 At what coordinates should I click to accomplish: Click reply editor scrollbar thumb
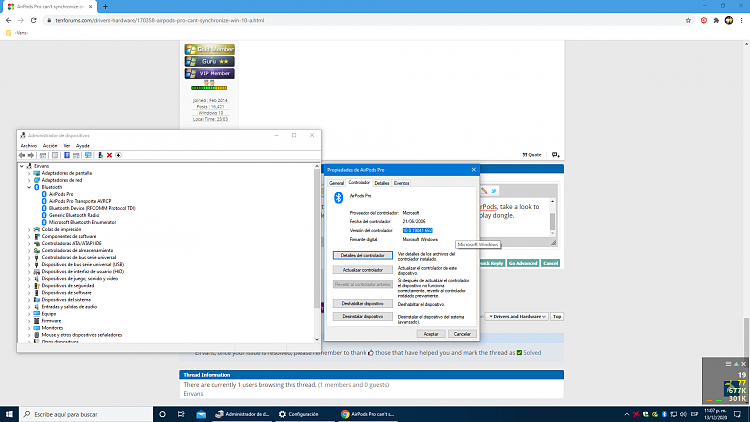click(552, 221)
